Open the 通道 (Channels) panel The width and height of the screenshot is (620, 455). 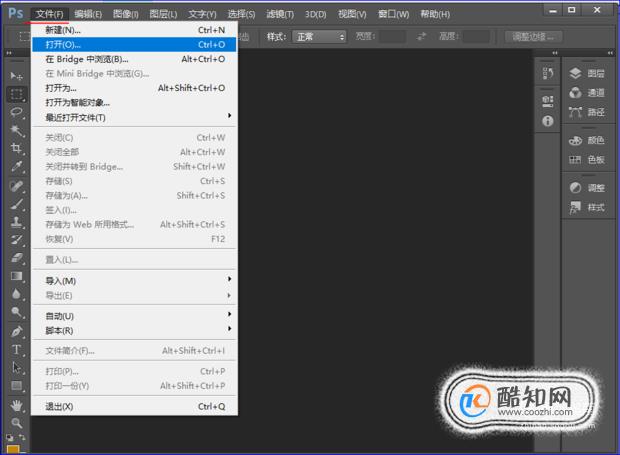pyautogui.click(x=587, y=93)
